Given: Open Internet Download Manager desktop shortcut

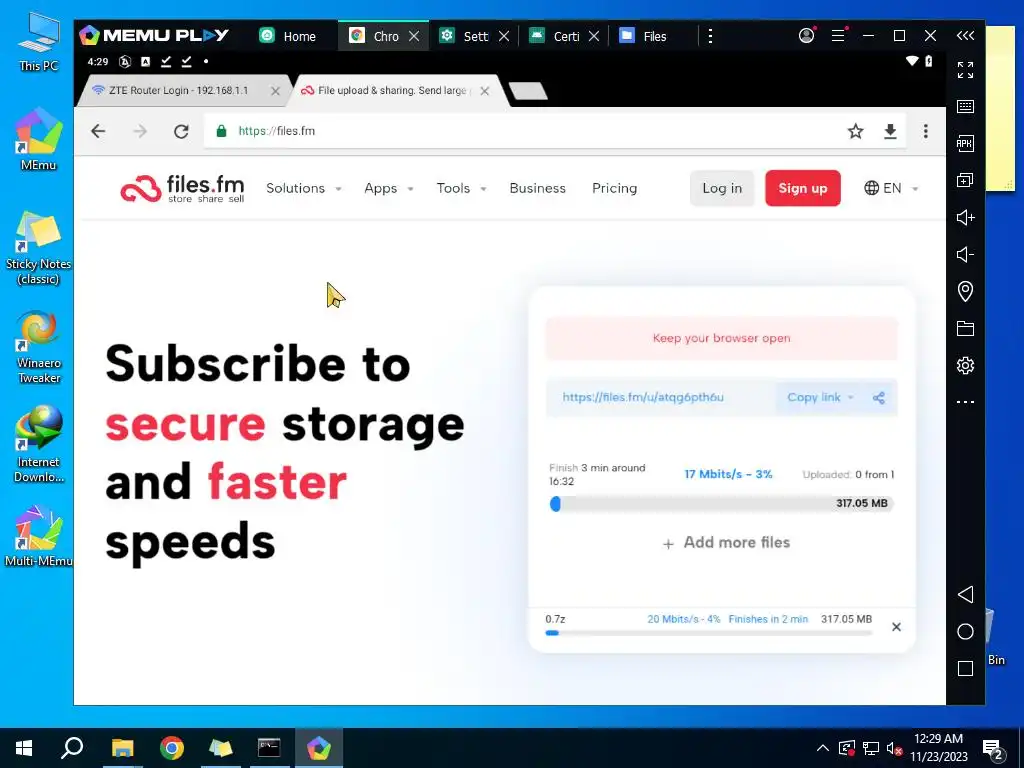Looking at the screenshot, I should (x=38, y=444).
